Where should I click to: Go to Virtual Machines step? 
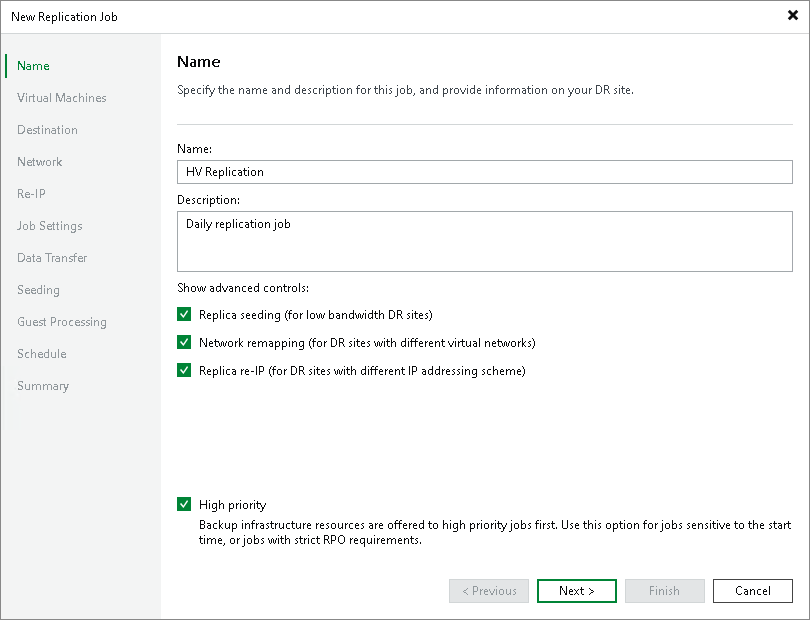click(x=61, y=98)
